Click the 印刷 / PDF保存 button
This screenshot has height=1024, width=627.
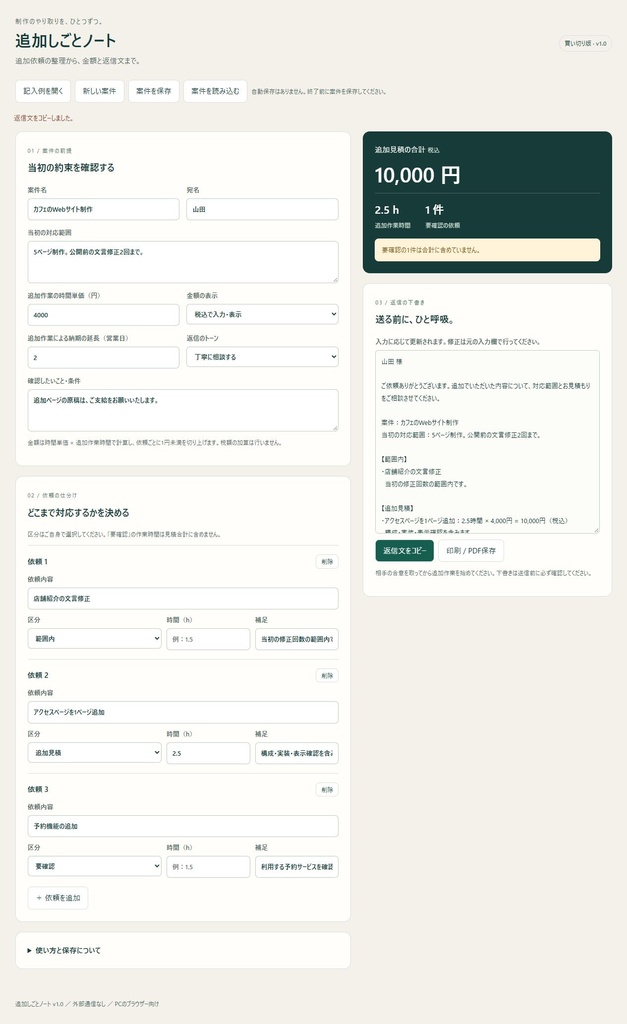[471, 551]
